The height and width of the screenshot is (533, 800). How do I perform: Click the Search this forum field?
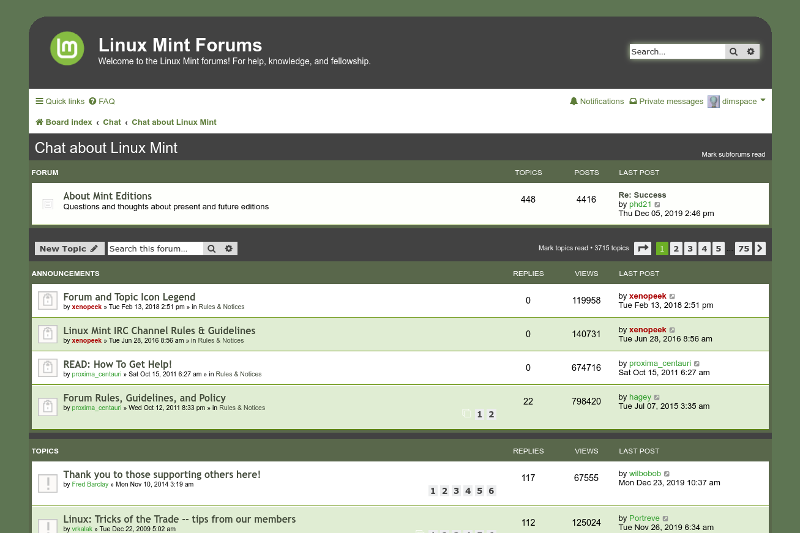click(155, 248)
